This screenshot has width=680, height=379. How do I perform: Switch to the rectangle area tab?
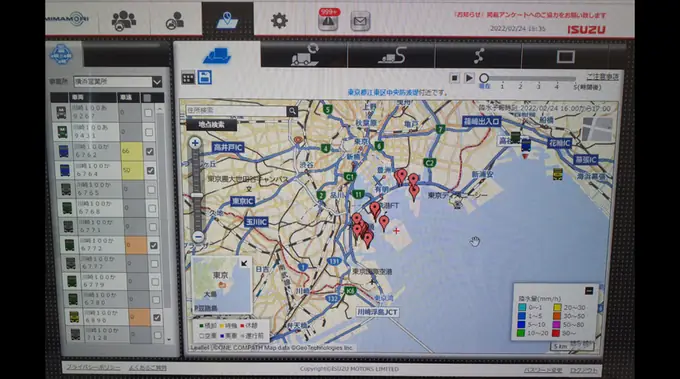566,56
